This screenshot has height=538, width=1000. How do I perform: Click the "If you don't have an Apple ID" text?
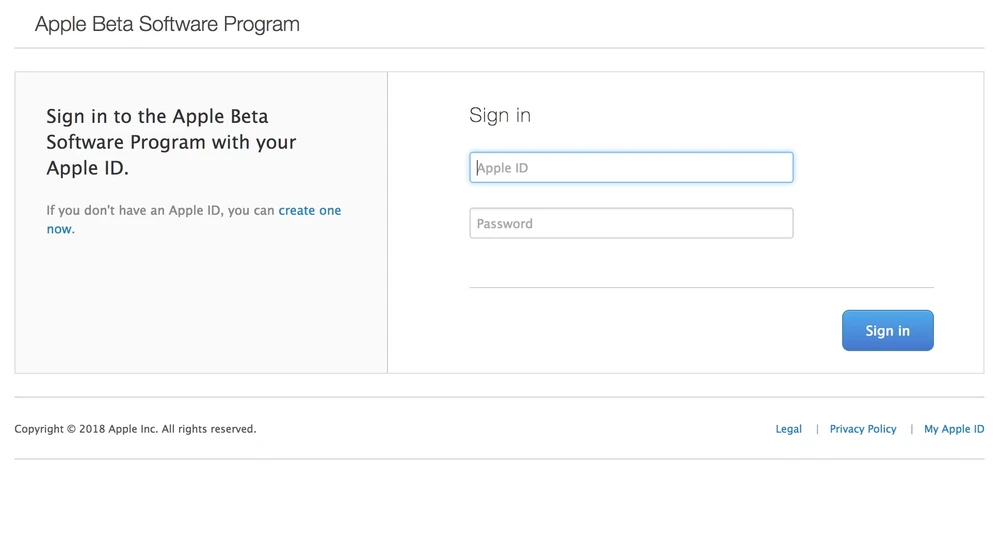(x=160, y=211)
